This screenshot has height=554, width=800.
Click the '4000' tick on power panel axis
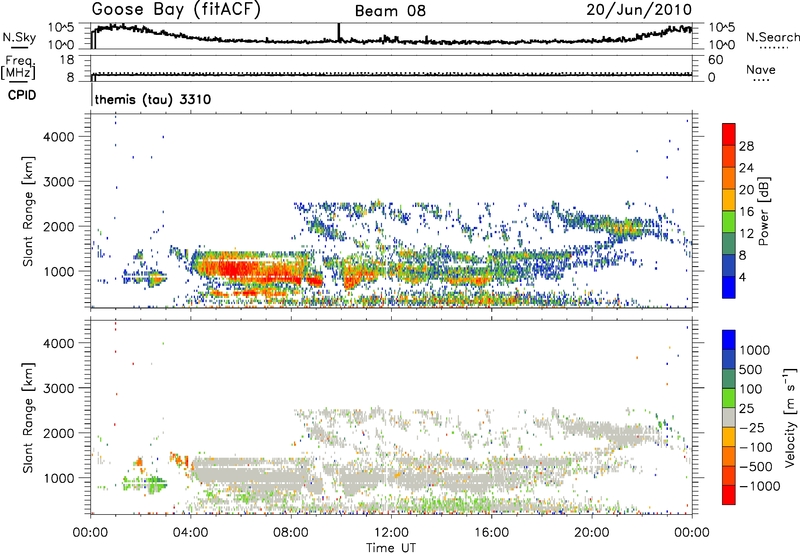point(59,137)
